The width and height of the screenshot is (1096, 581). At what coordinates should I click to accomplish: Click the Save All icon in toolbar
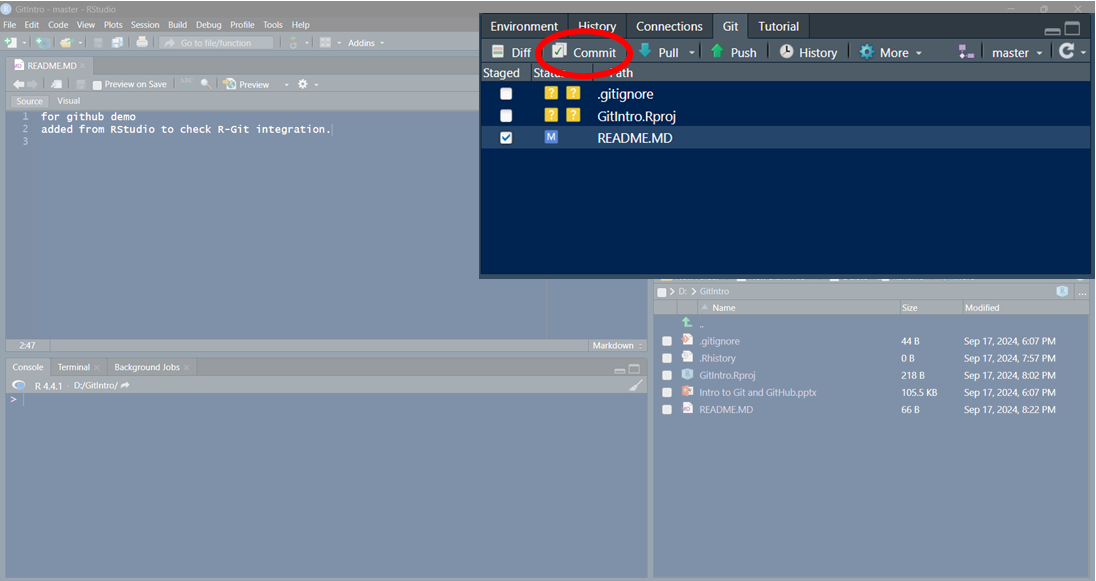(117, 43)
